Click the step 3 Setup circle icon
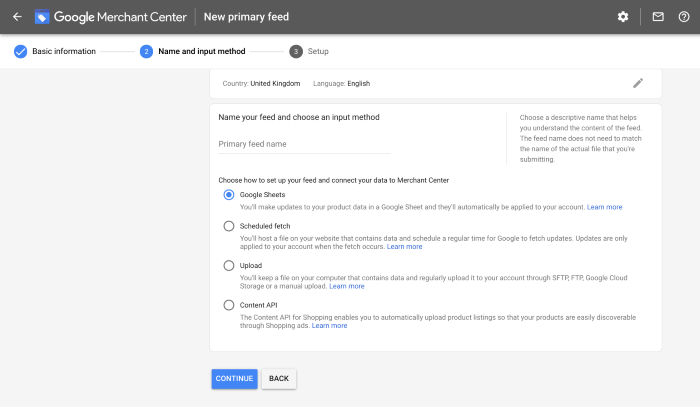Image resolution: width=700 pixels, height=407 pixels. click(296, 51)
